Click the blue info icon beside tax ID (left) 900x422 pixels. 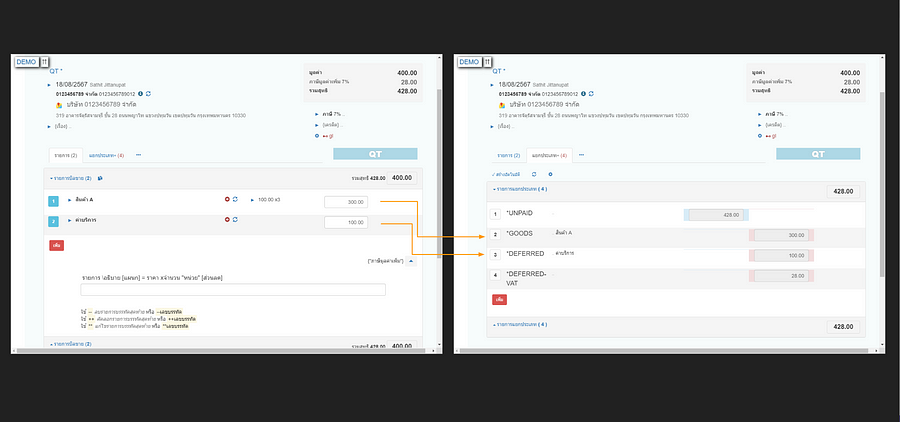pyautogui.click(x=139, y=93)
